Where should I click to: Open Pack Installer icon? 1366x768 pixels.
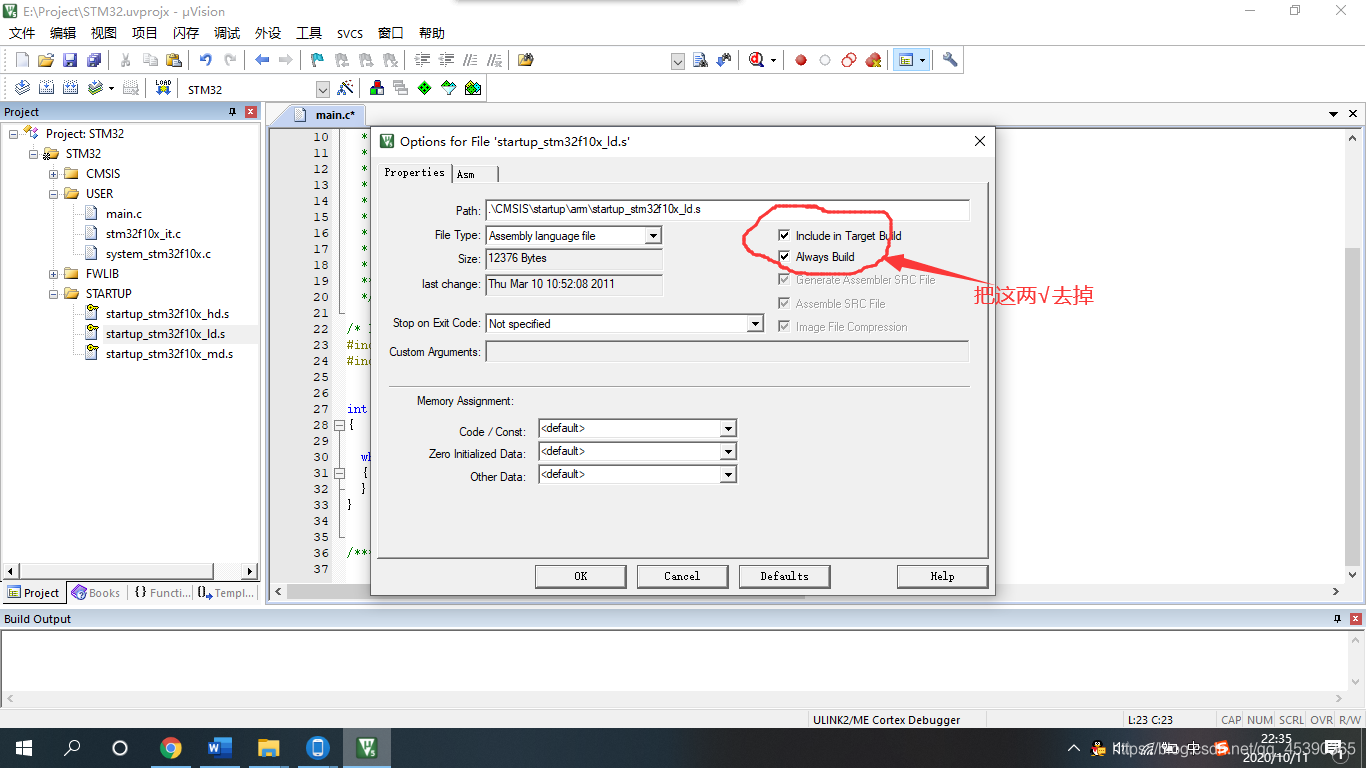pos(473,88)
